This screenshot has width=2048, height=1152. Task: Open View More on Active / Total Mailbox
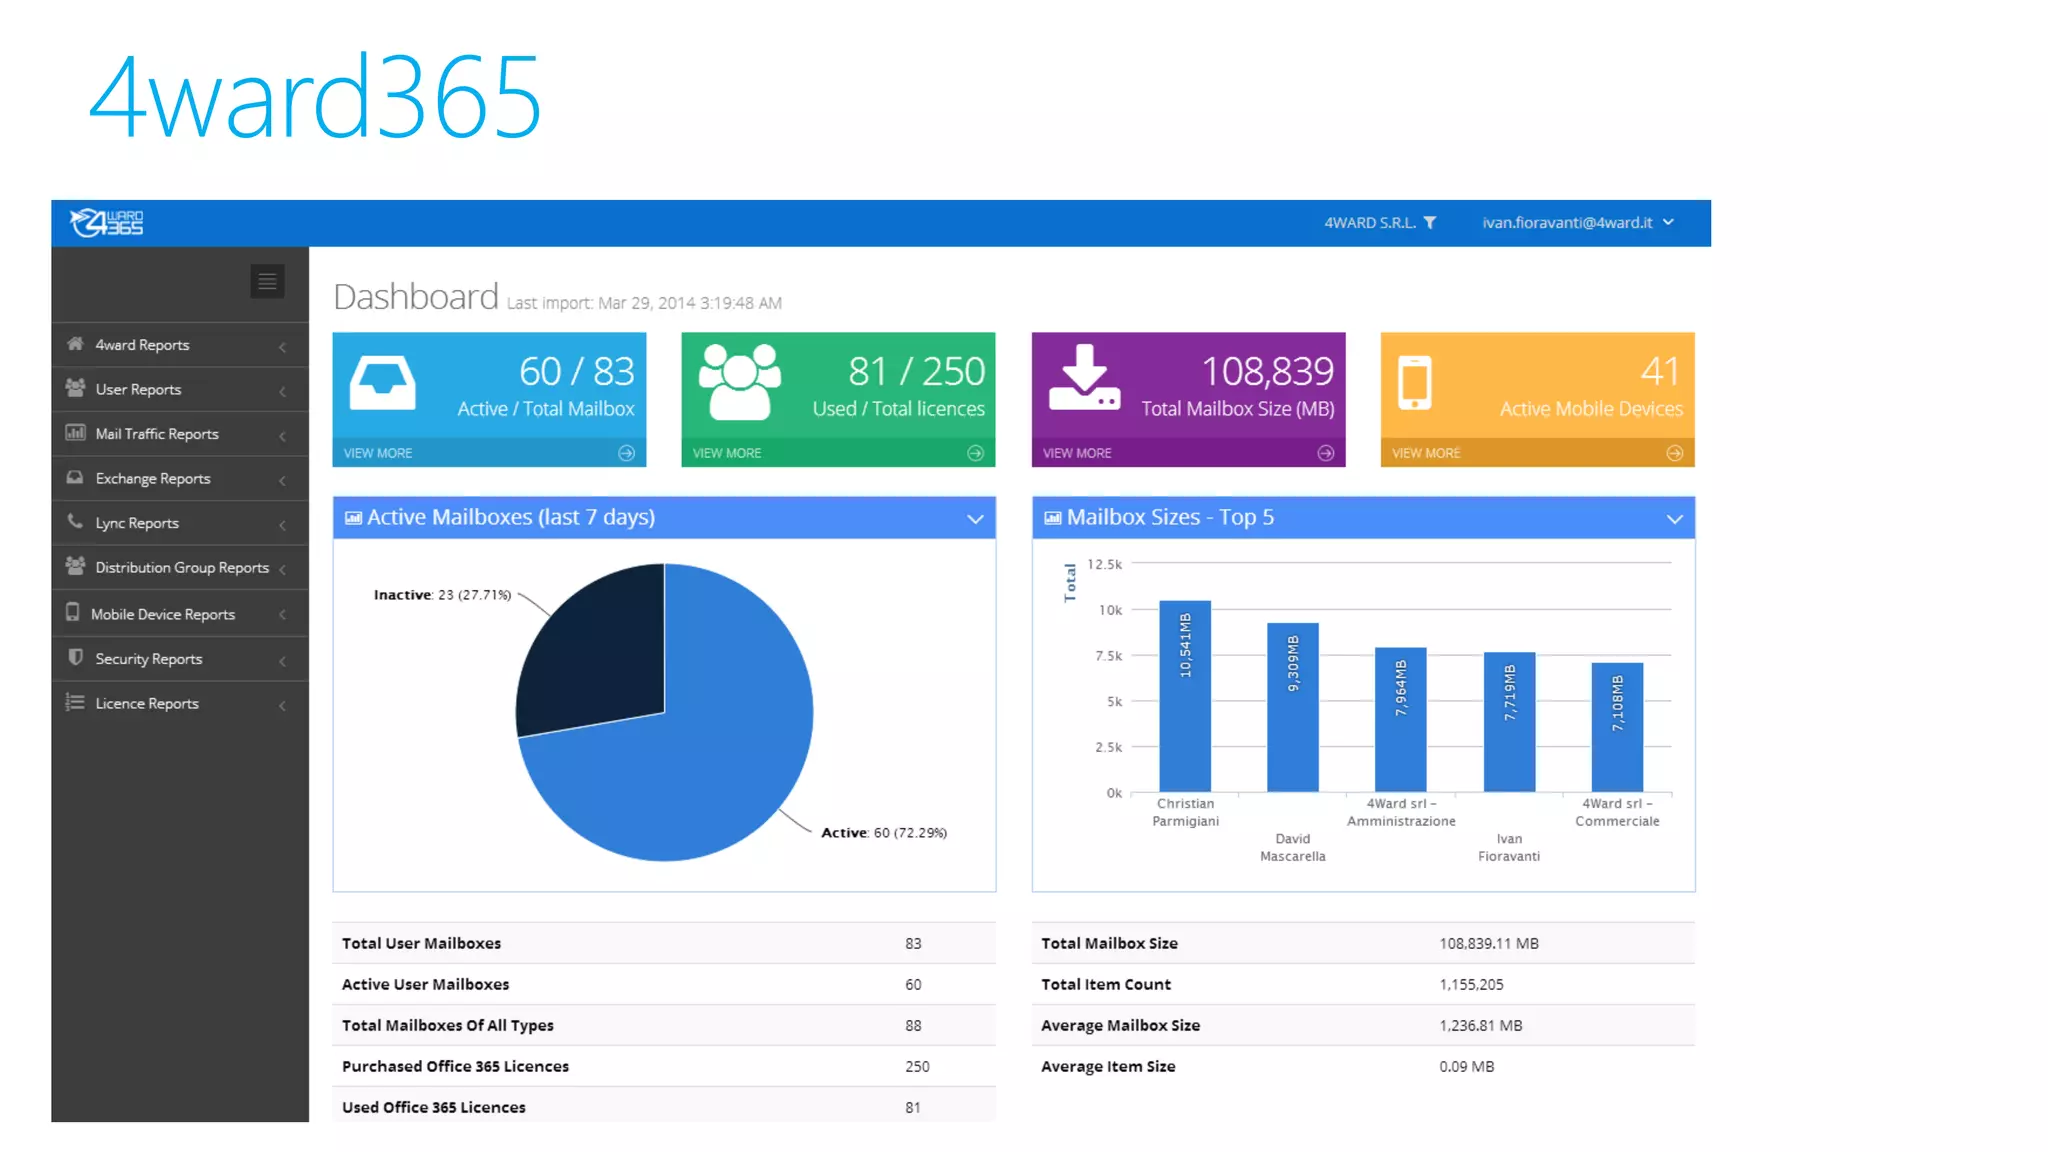[379, 453]
